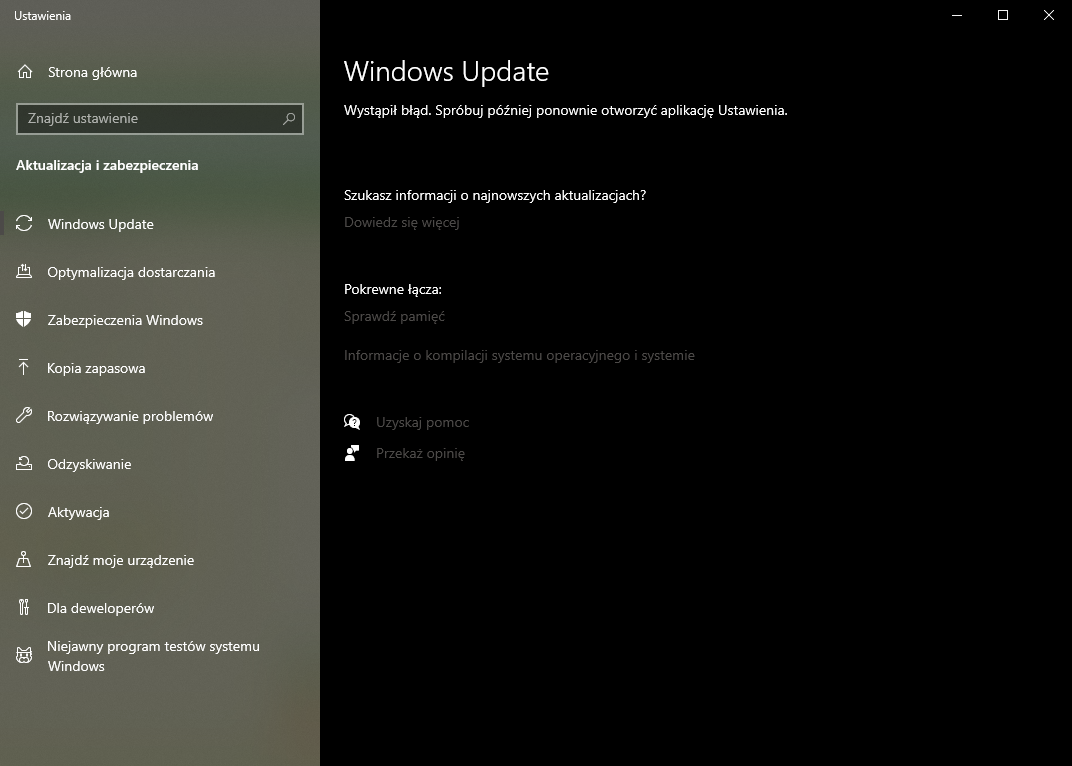This screenshot has height=766, width=1072.
Task: Open the Sprawdź pamięć link
Action: (394, 316)
